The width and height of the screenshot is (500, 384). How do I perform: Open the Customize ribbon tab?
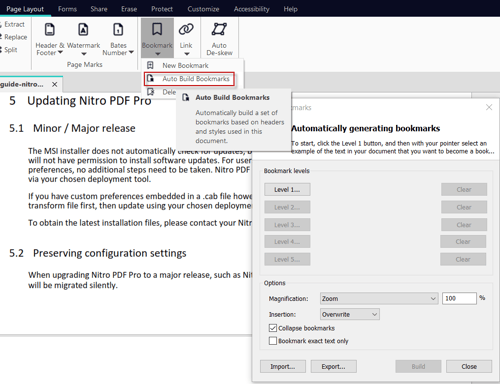pyautogui.click(x=203, y=9)
